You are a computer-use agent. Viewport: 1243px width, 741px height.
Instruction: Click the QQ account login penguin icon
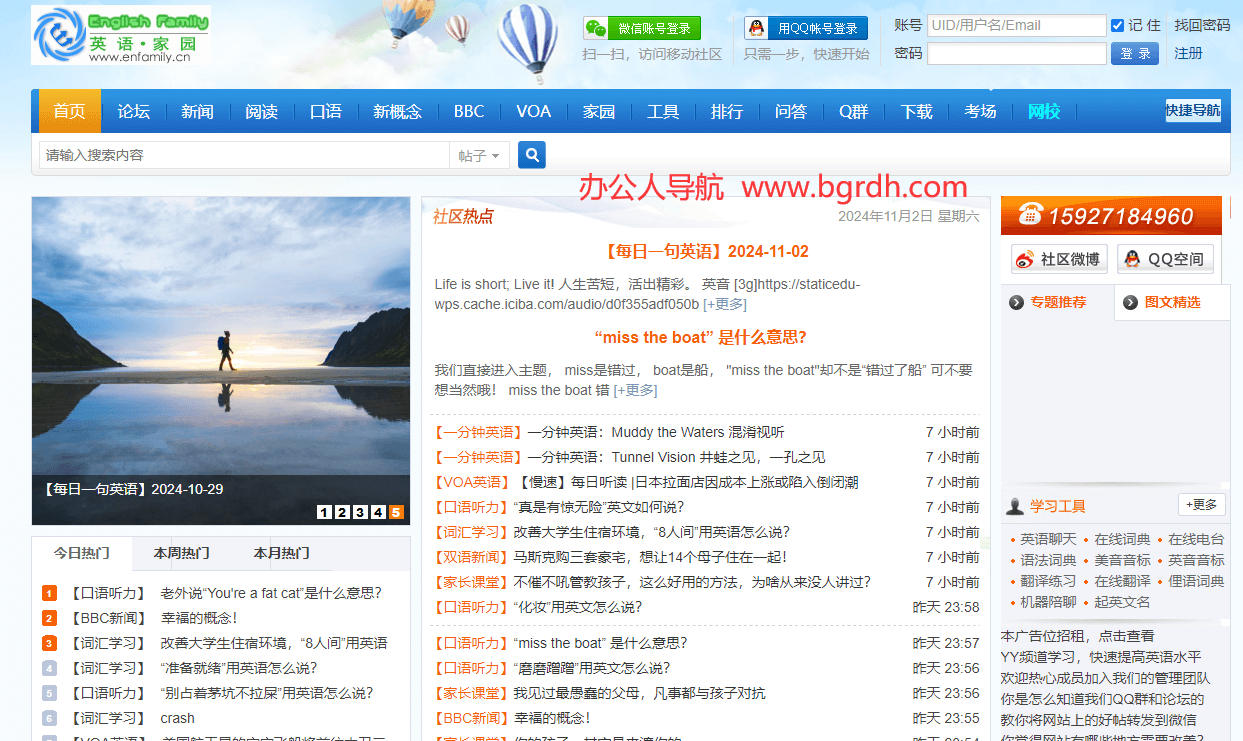pyautogui.click(x=757, y=28)
